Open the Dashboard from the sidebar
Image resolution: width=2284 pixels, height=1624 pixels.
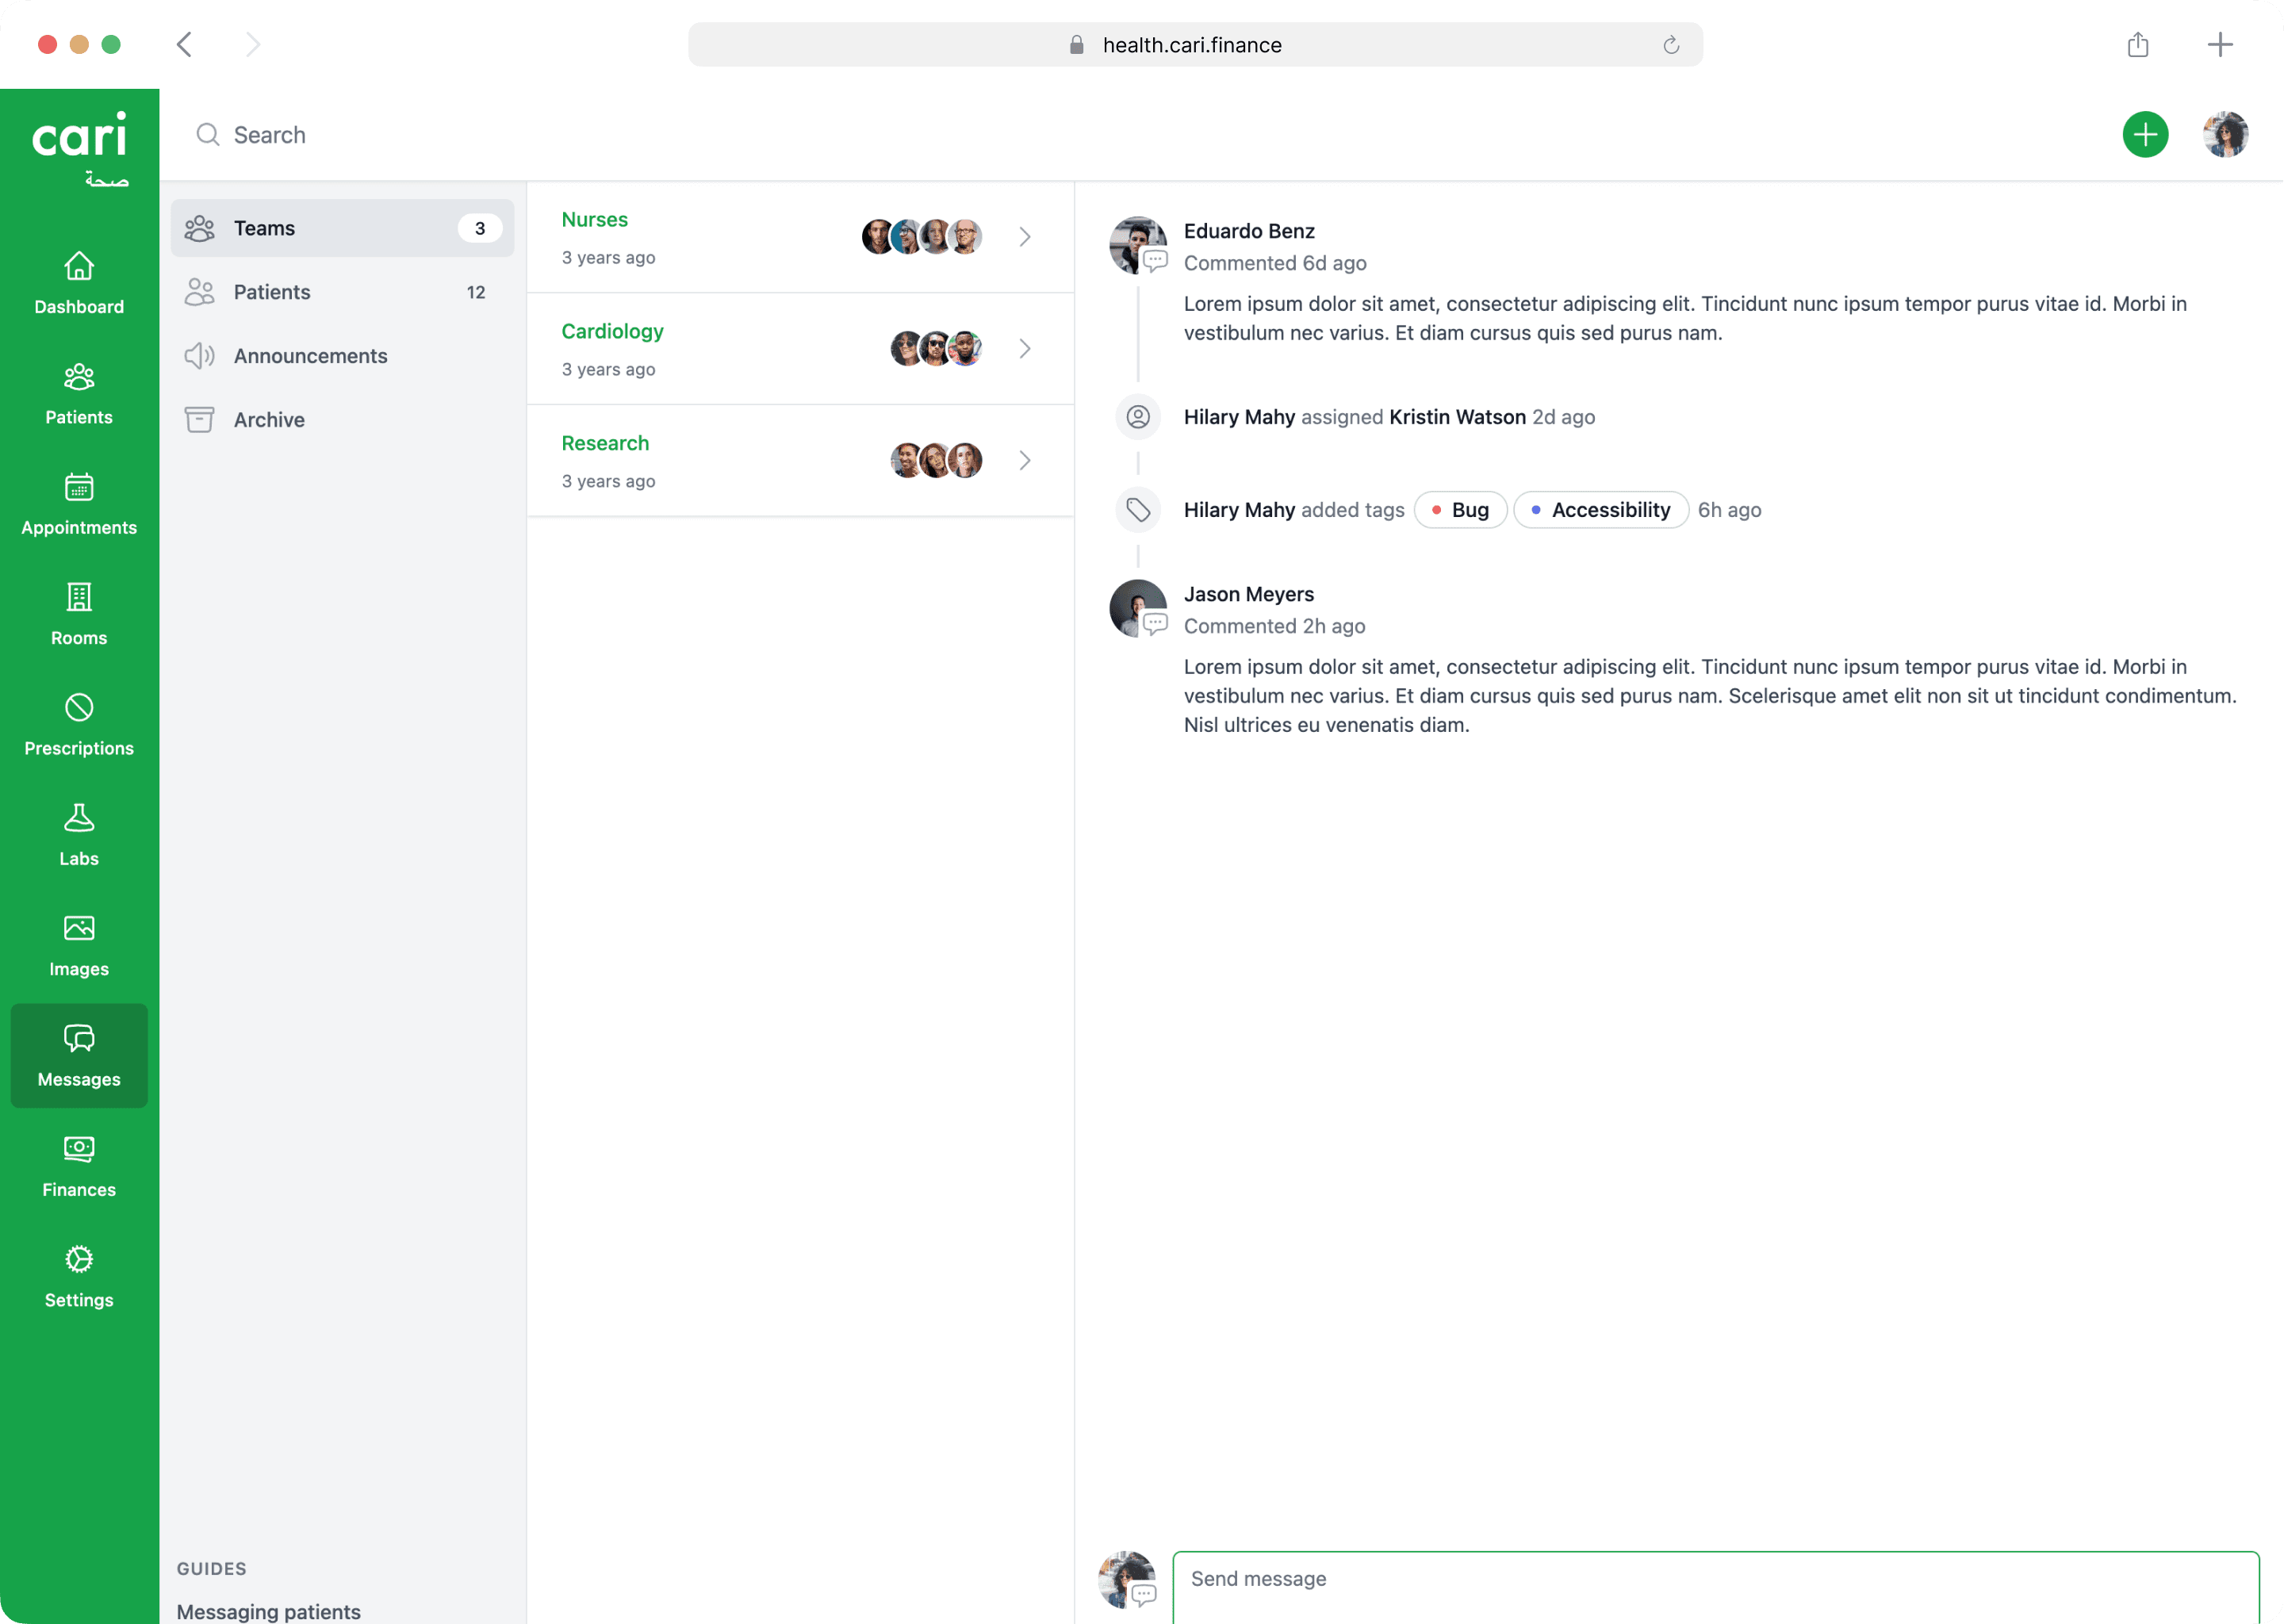(78, 283)
